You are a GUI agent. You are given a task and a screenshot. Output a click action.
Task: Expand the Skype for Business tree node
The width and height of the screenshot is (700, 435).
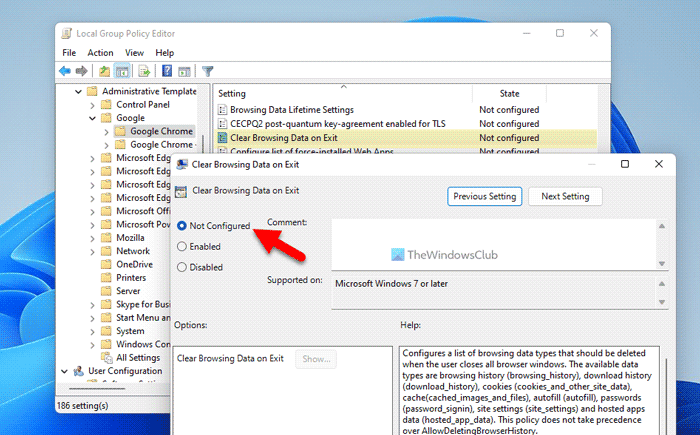click(x=92, y=305)
